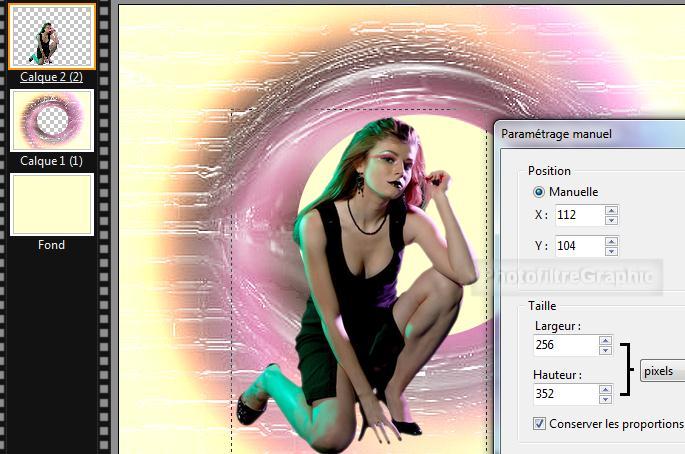
Task: Toggle the Conserver les proportions checkbox
Action: click(x=540, y=424)
